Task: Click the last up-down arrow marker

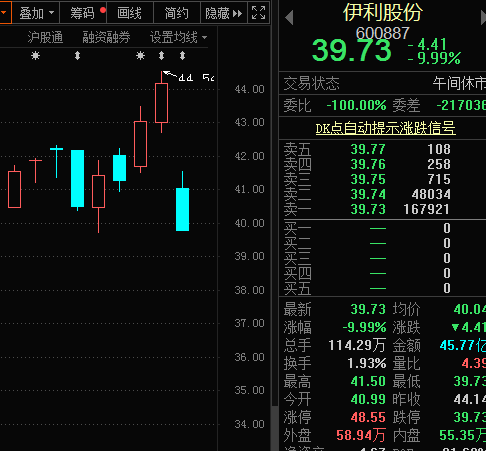Action: click(x=182, y=55)
